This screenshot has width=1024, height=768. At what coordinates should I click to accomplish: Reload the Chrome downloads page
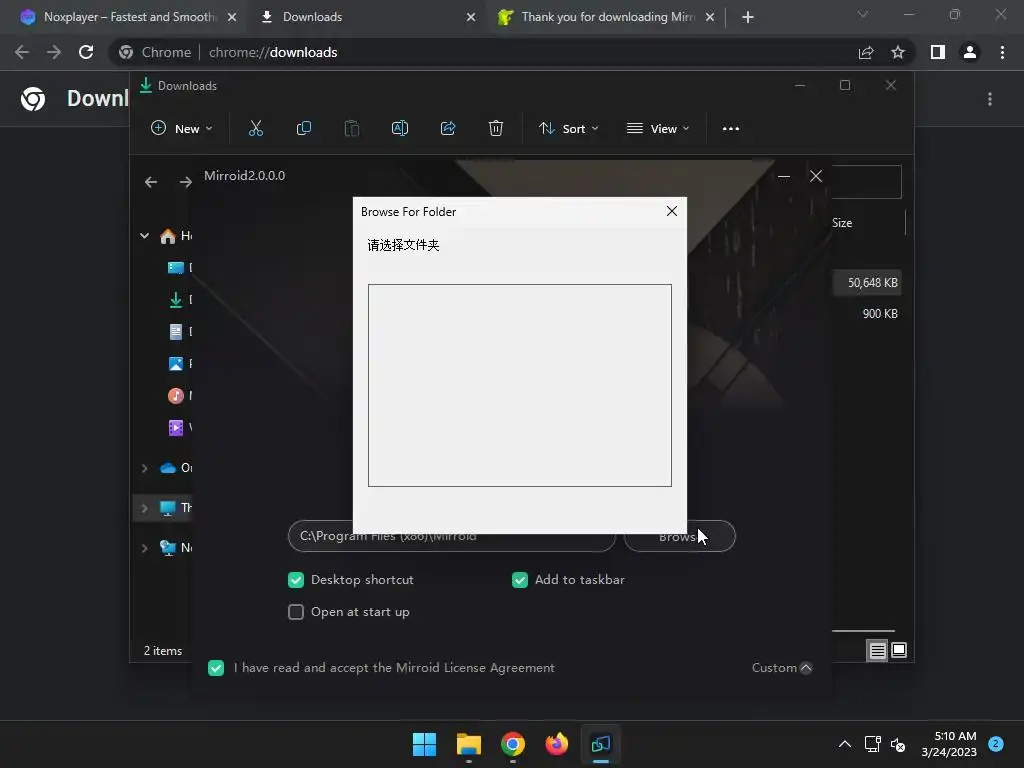pyautogui.click(x=86, y=52)
